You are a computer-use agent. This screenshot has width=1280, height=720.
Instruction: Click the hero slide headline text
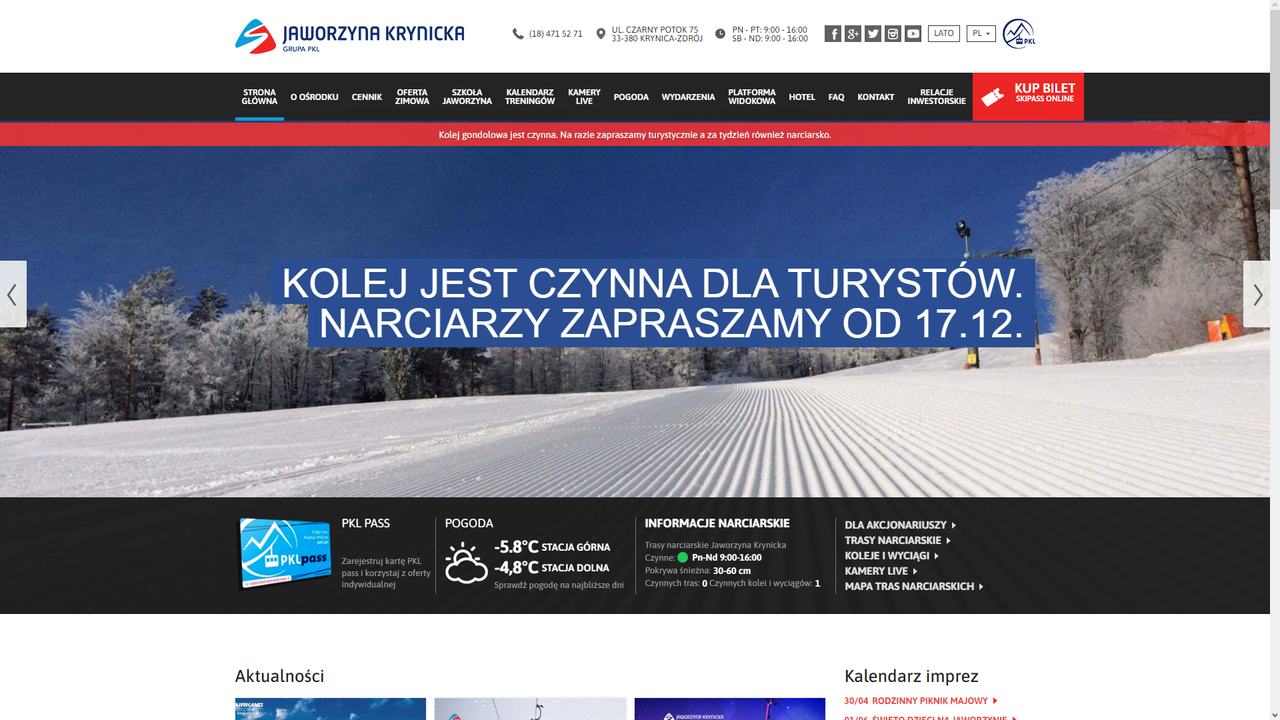click(x=653, y=304)
